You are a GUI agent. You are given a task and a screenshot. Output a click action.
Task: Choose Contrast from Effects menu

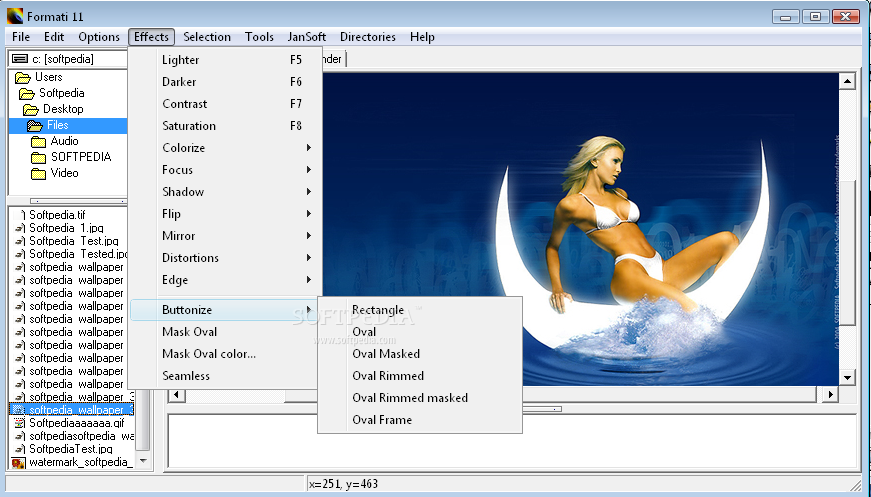point(226,104)
